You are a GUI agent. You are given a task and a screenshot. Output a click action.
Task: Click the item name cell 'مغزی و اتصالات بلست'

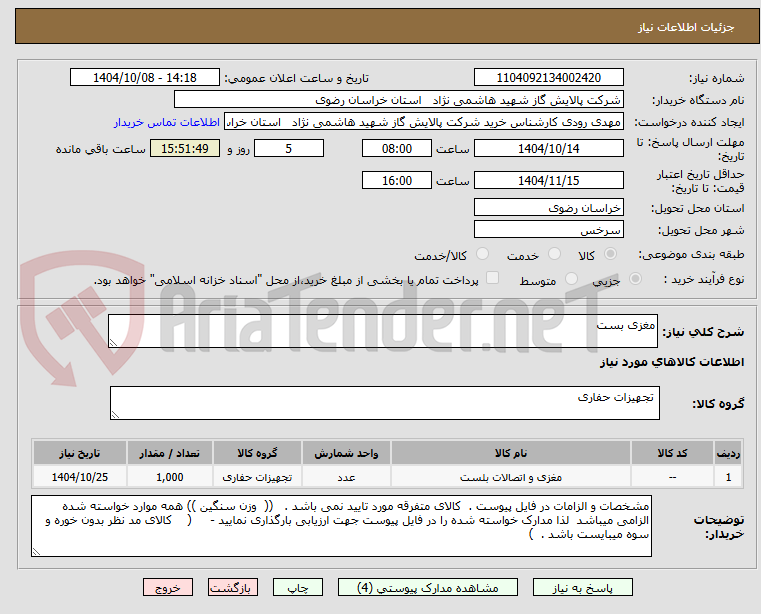[x=511, y=478]
